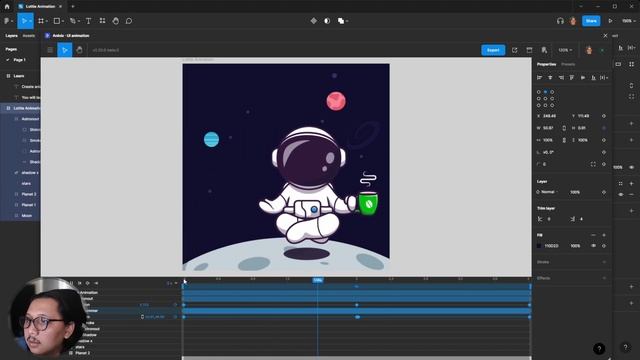This screenshot has width=640, height=360.
Task: Select the Aninix selection arrow tool
Action: (64, 50)
